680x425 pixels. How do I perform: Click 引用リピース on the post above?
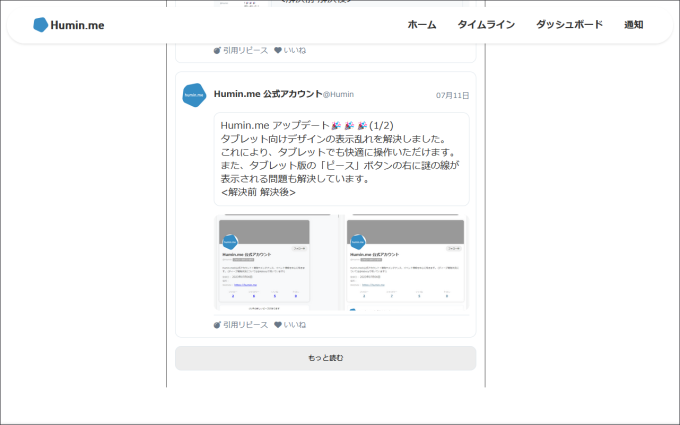[x=241, y=50]
